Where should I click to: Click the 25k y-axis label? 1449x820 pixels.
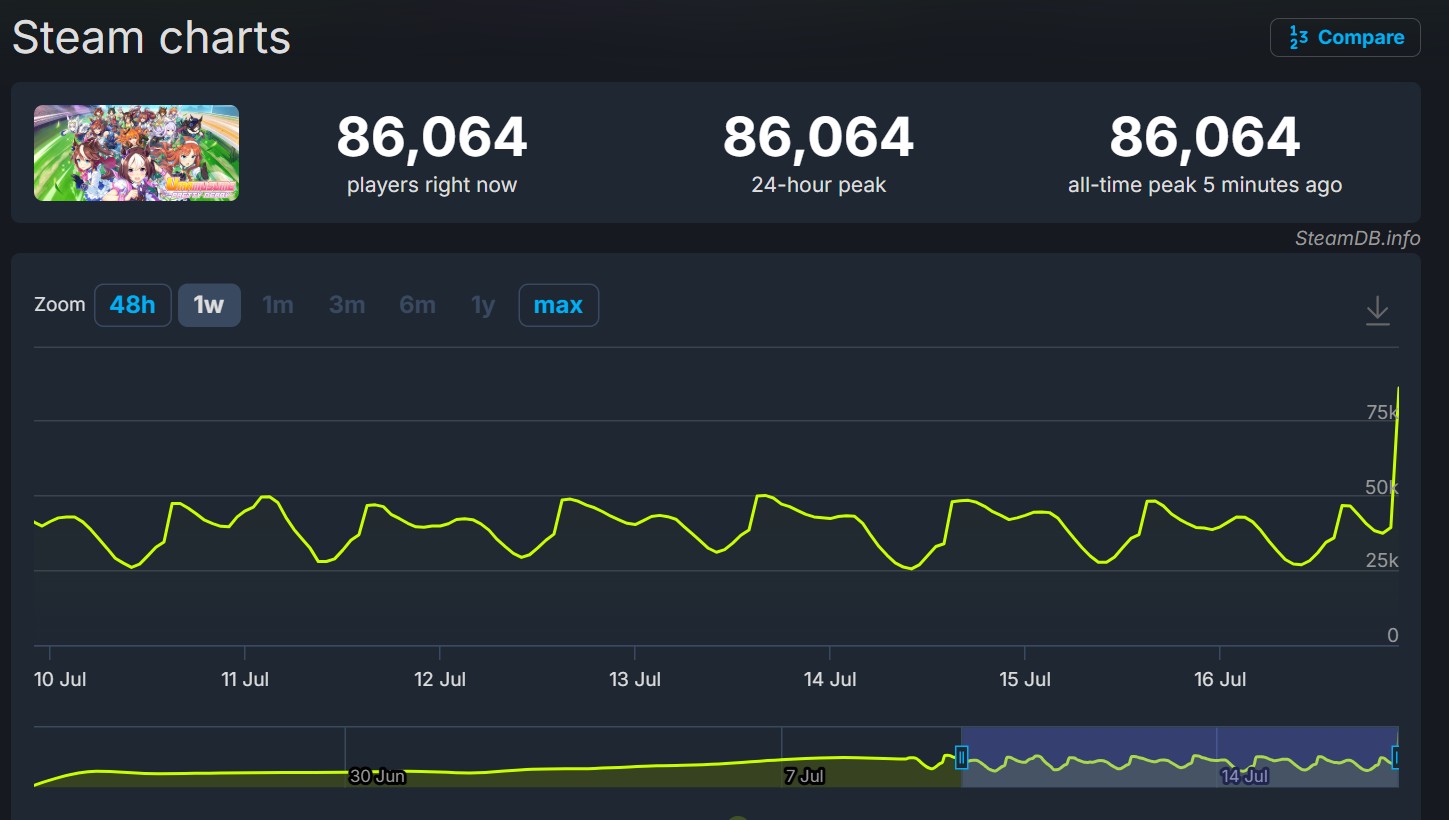point(1382,561)
